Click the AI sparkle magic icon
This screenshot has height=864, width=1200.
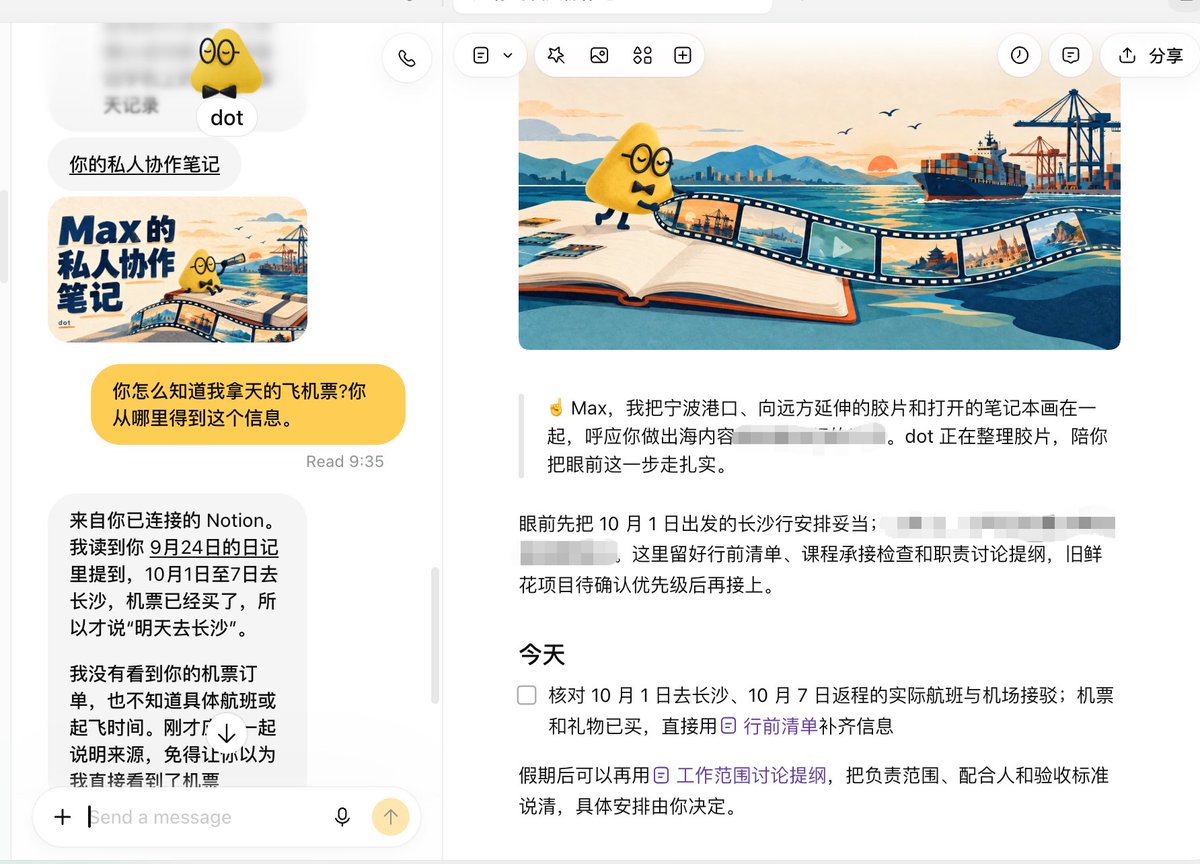557,56
